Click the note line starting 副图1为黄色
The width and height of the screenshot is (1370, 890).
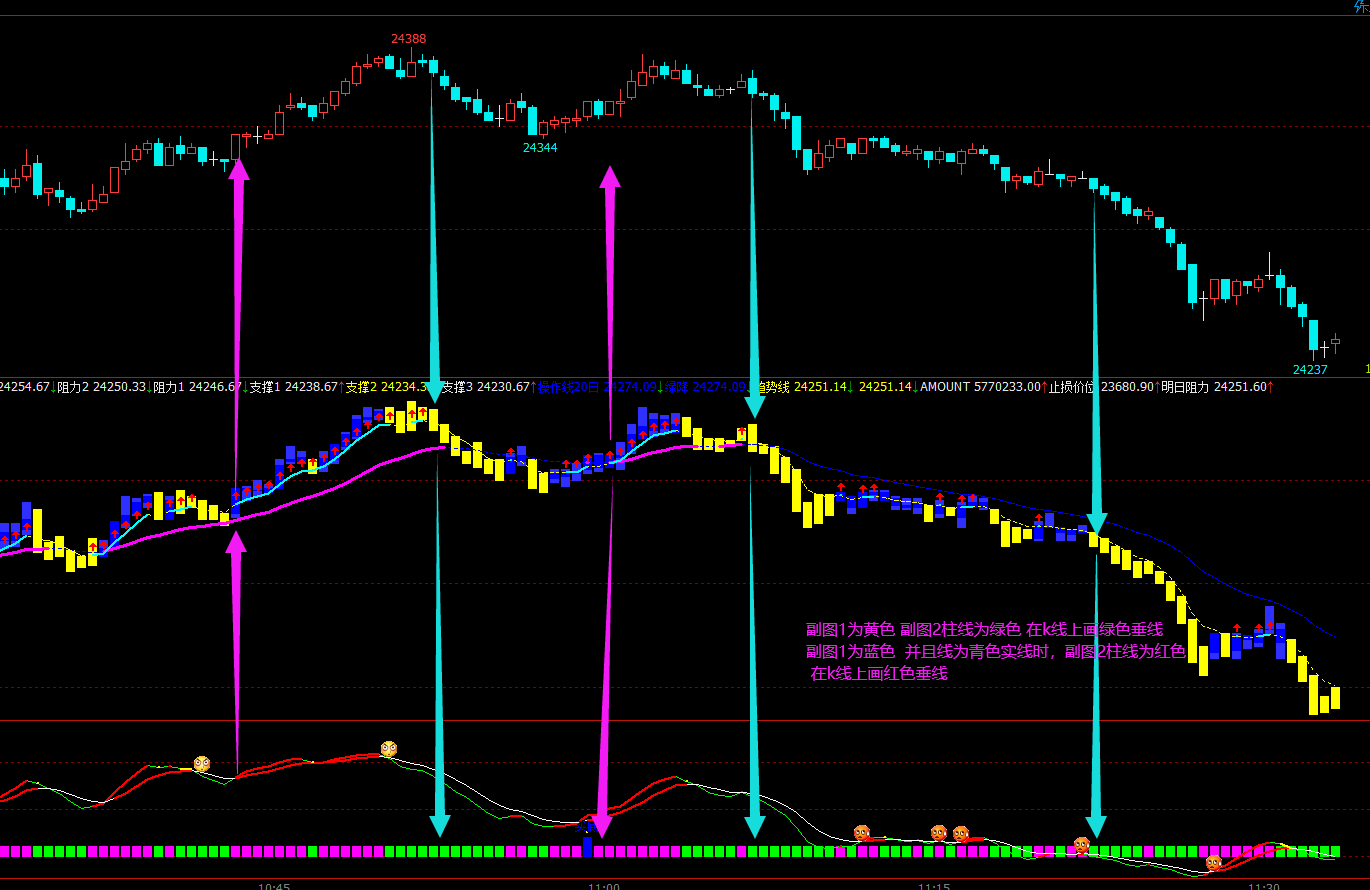pyautogui.click(x=985, y=630)
